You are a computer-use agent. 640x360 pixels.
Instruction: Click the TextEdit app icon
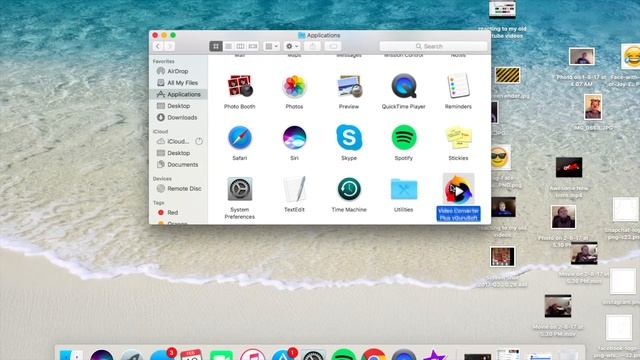point(294,189)
